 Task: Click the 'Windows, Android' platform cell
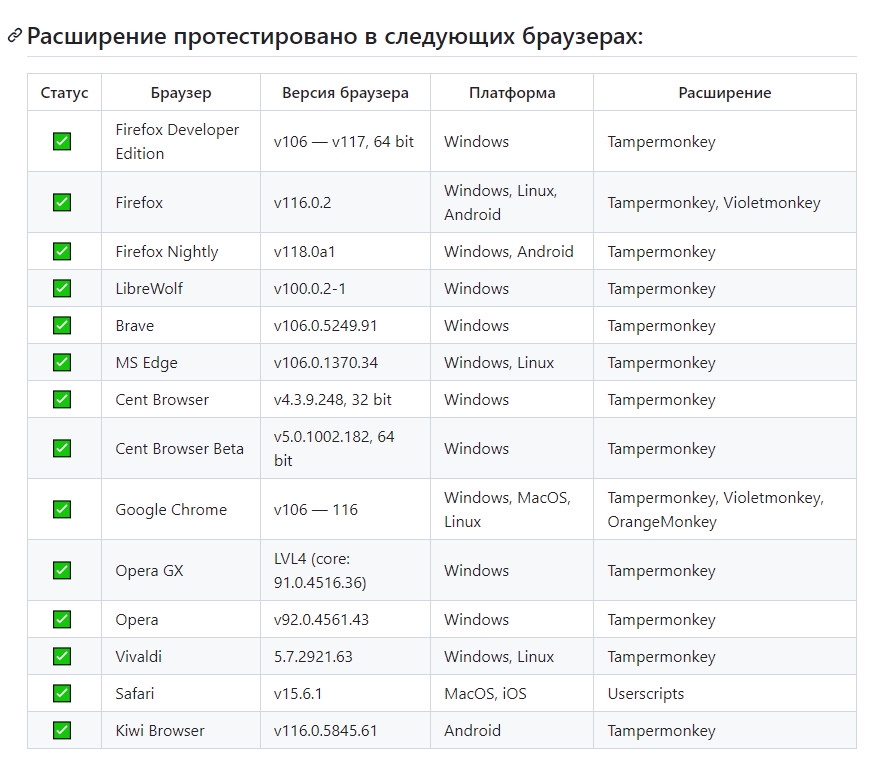(x=512, y=251)
